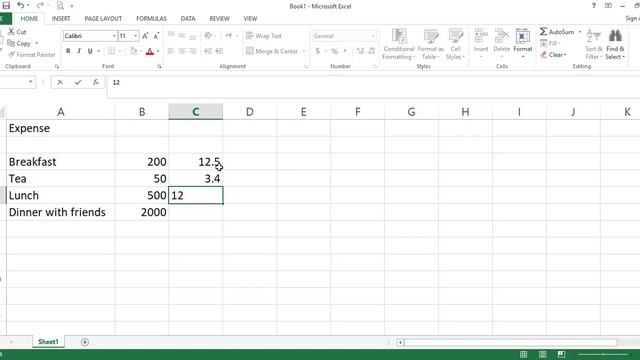Image resolution: width=640 pixels, height=360 pixels.
Task: Click the Save icon in quick access toolbar
Action: (6, 6)
